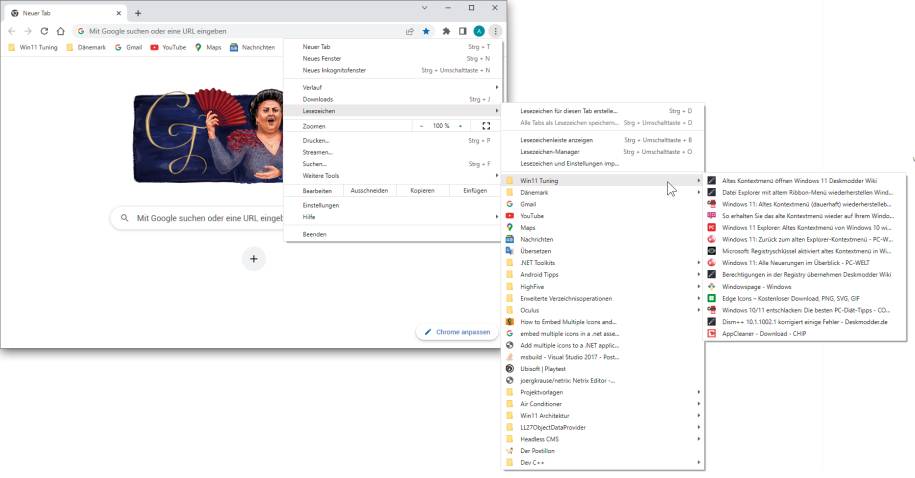Image resolution: width=915 pixels, height=478 pixels.
Task: Click the three-dot Chrome menu icon
Action: [x=495, y=31]
